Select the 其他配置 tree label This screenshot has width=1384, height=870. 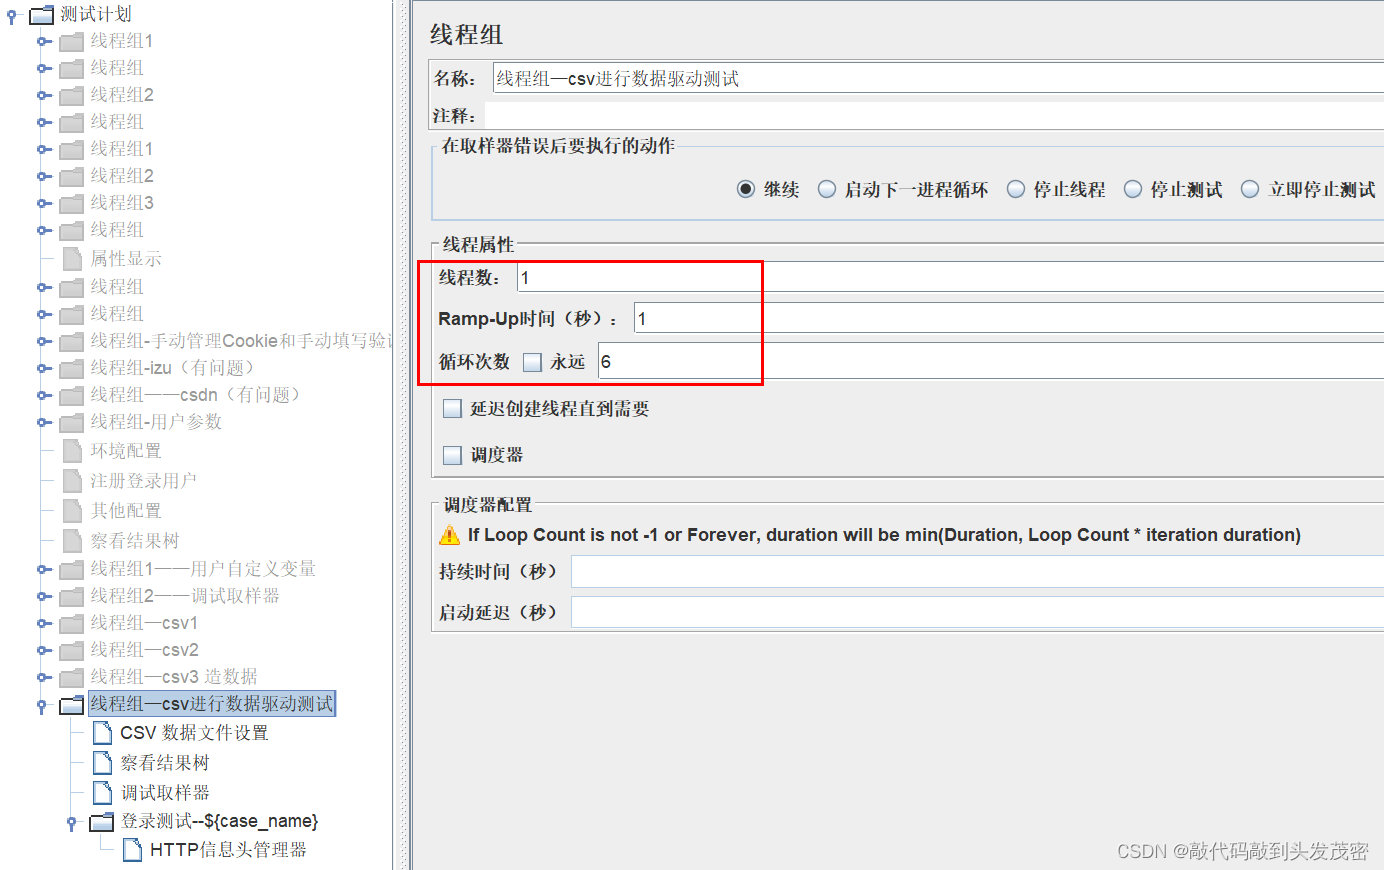tap(126, 511)
